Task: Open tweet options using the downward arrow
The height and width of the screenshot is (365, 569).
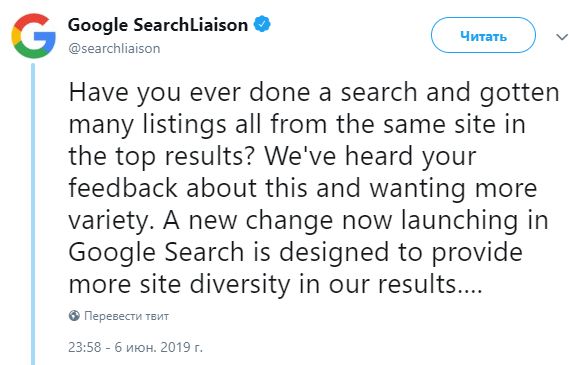Action: pyautogui.click(x=562, y=37)
